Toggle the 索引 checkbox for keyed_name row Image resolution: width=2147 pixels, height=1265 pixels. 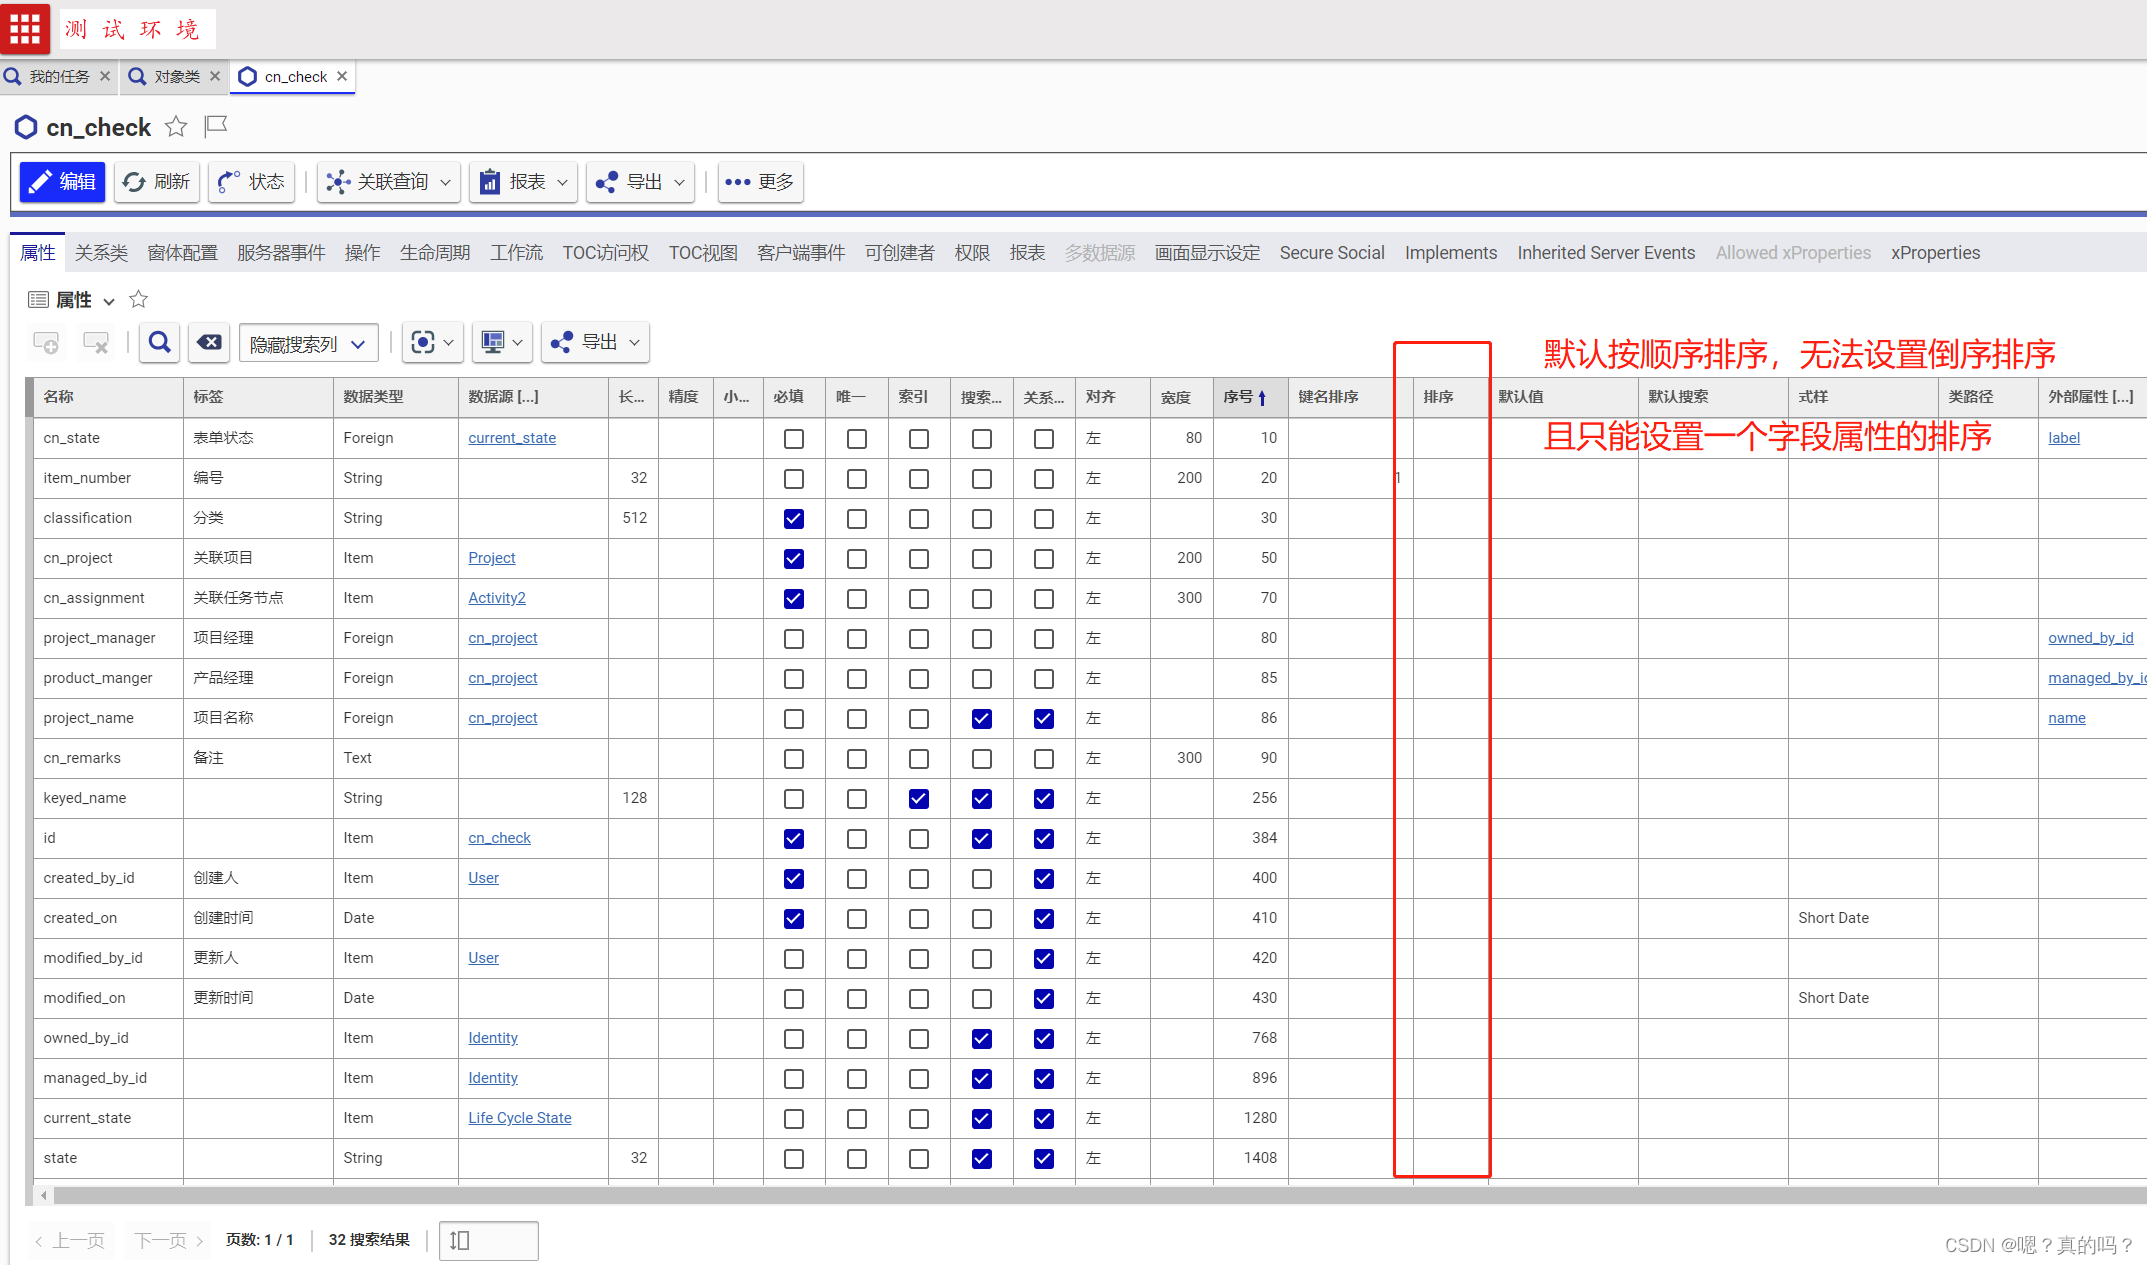(919, 798)
